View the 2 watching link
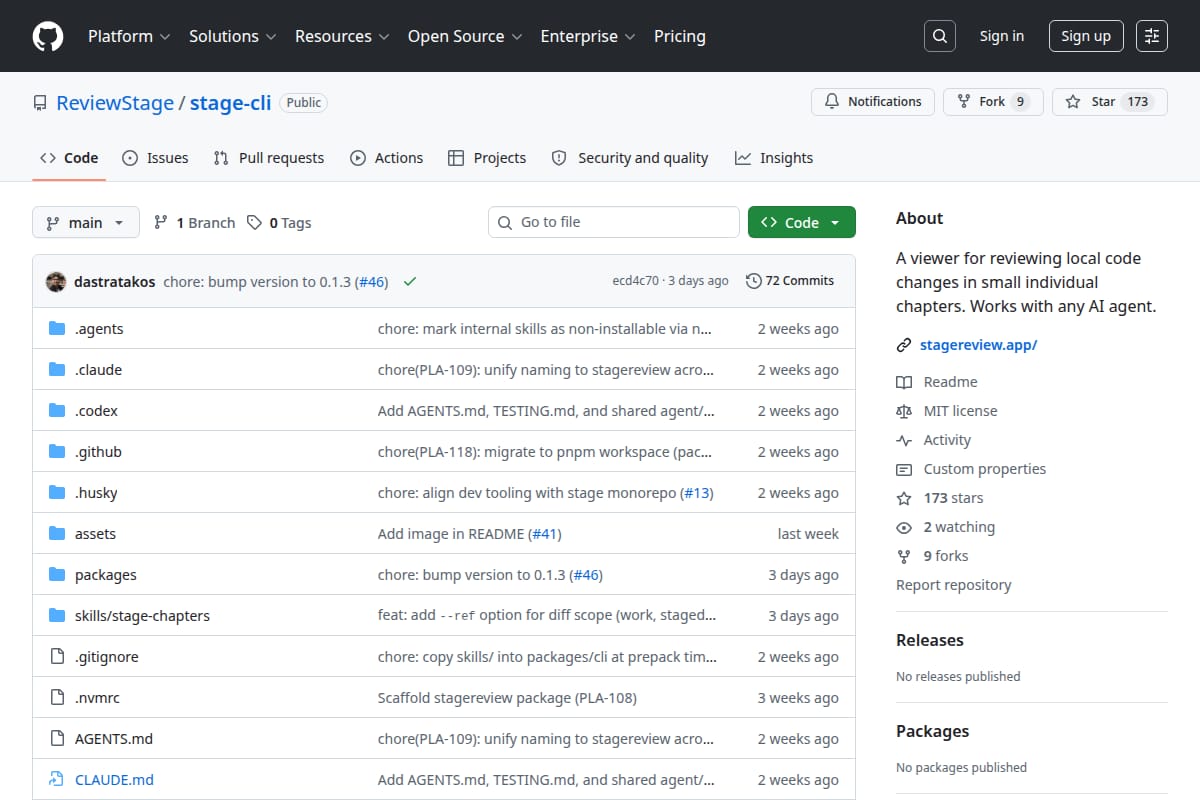1200x800 pixels. [959, 527]
